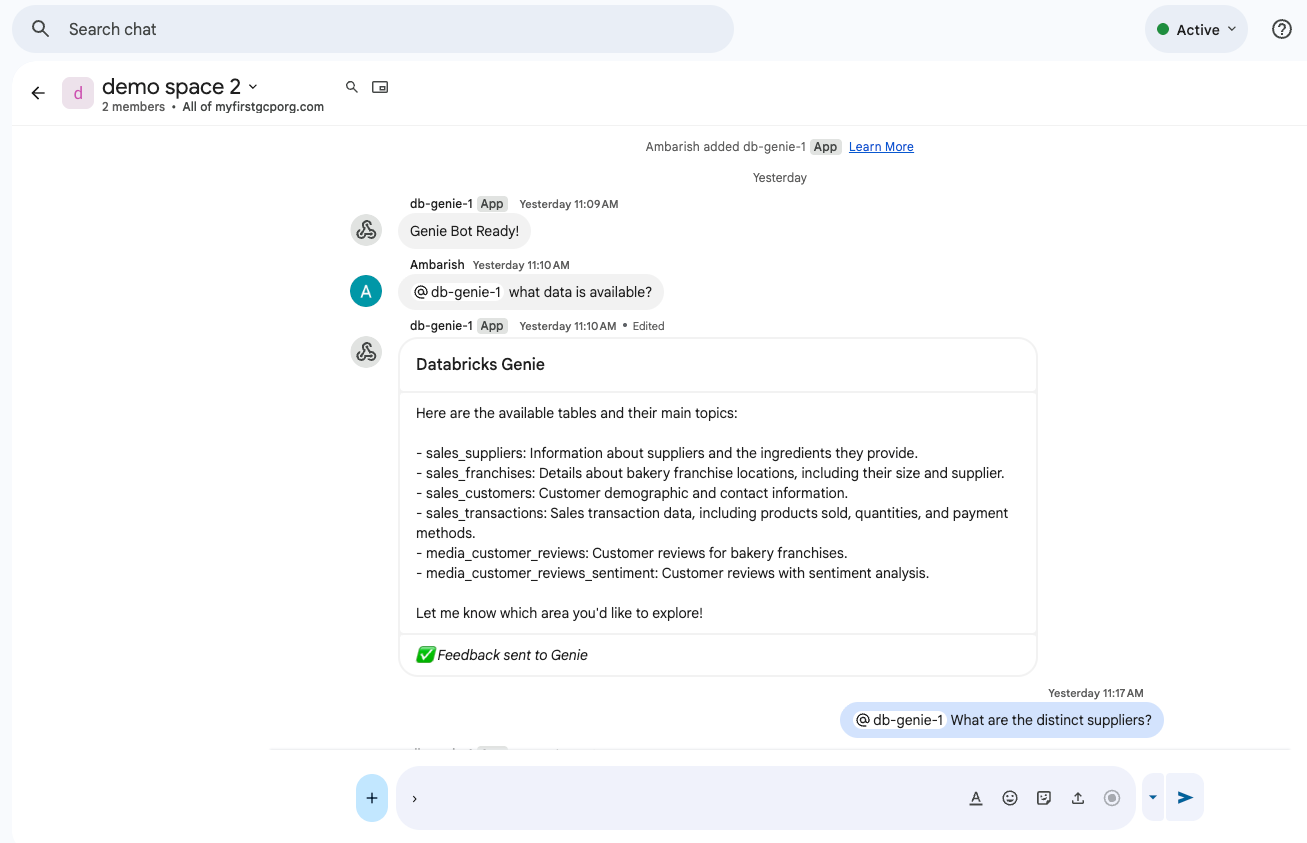This screenshot has height=843, width=1307.
Task: Open the emoji picker
Action: pyautogui.click(x=1010, y=798)
